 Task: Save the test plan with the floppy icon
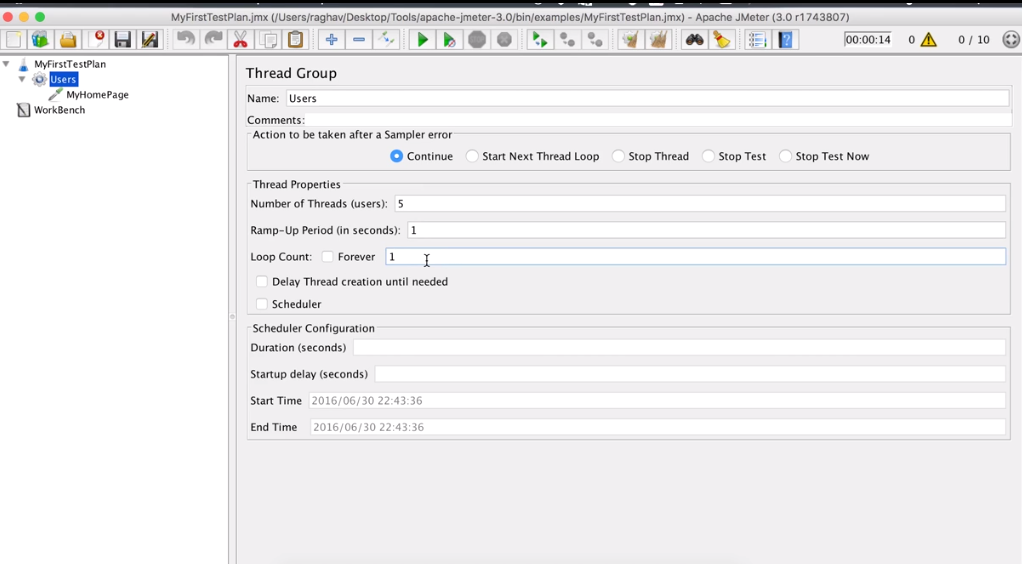[123, 40]
